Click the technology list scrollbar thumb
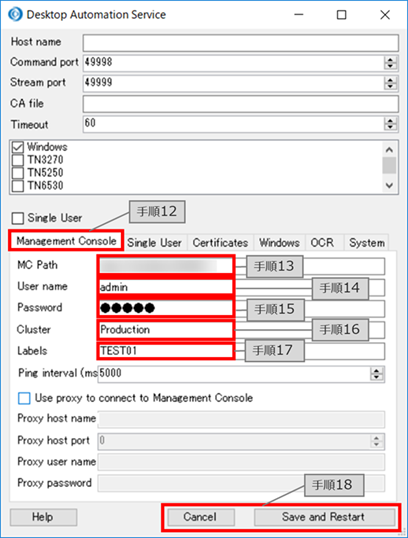This screenshot has height=538, width=408. 389,165
